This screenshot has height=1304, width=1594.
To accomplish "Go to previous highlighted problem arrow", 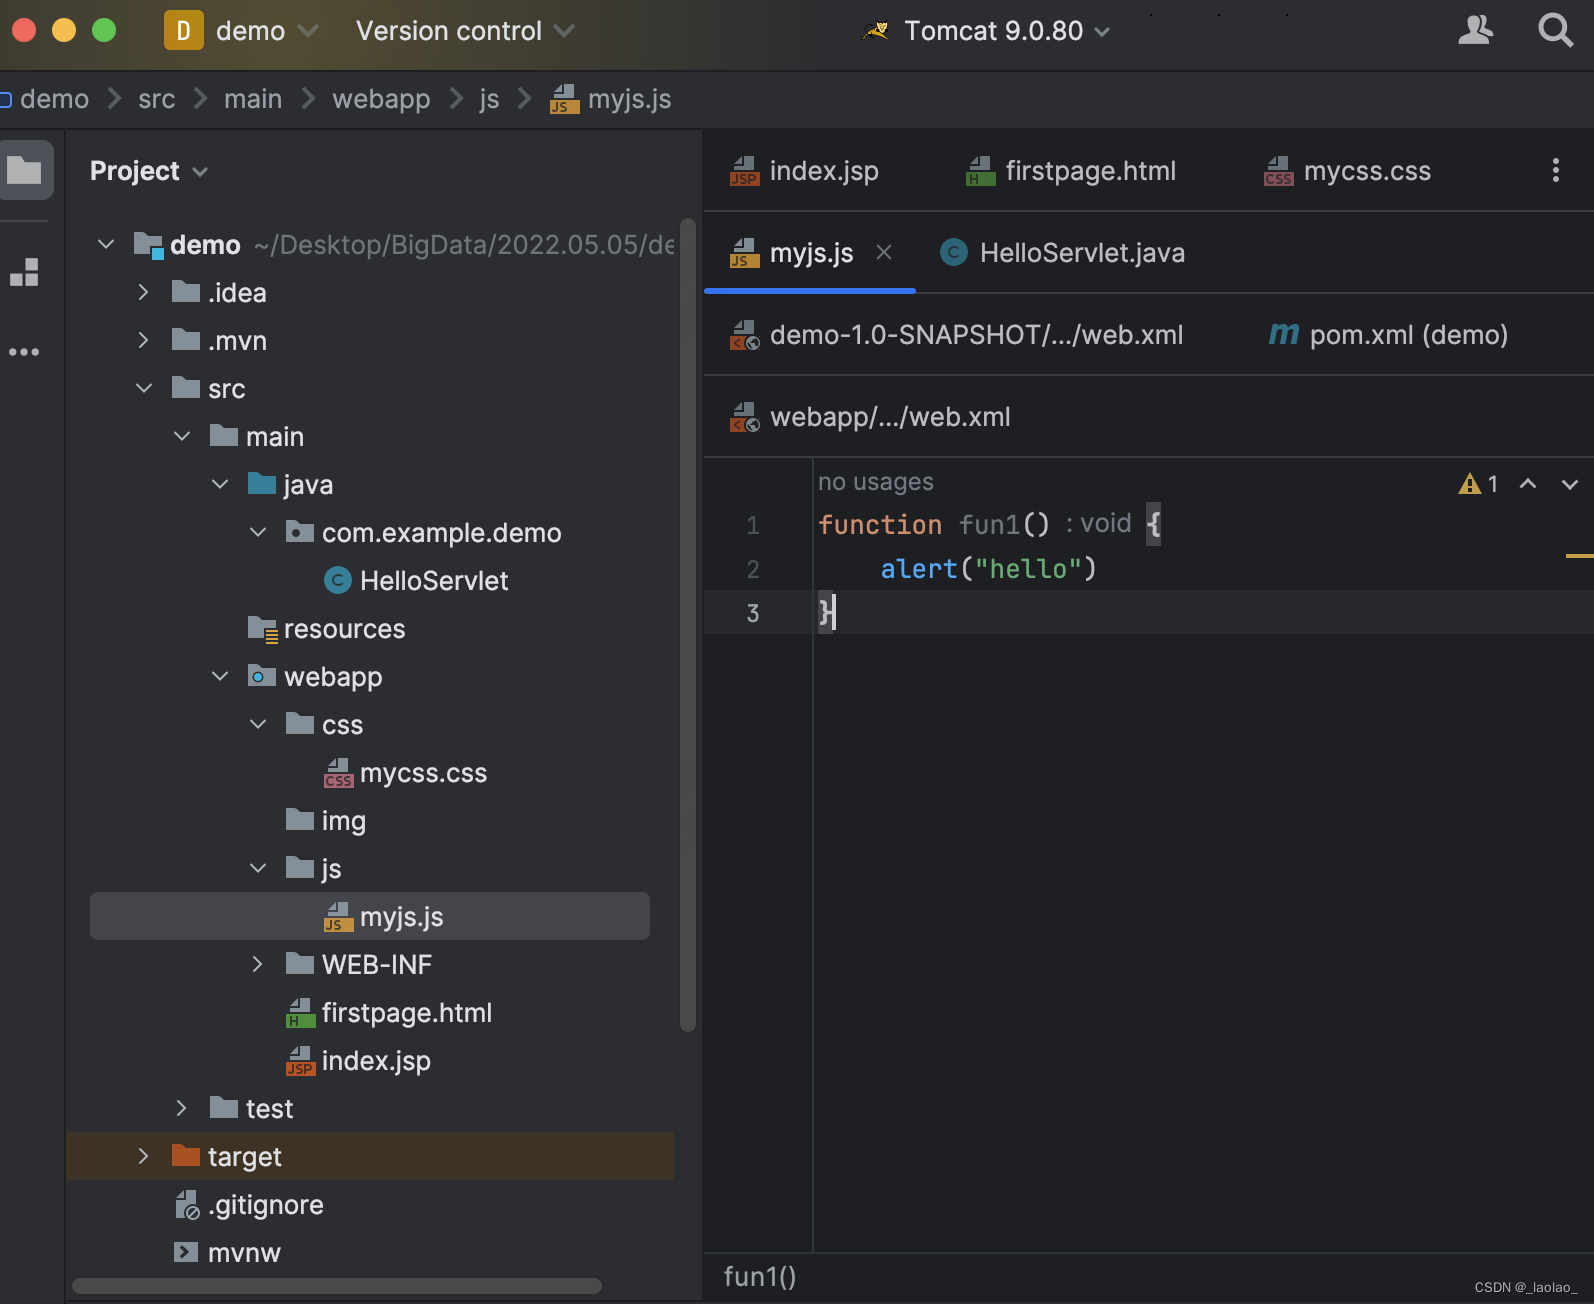I will point(1528,484).
